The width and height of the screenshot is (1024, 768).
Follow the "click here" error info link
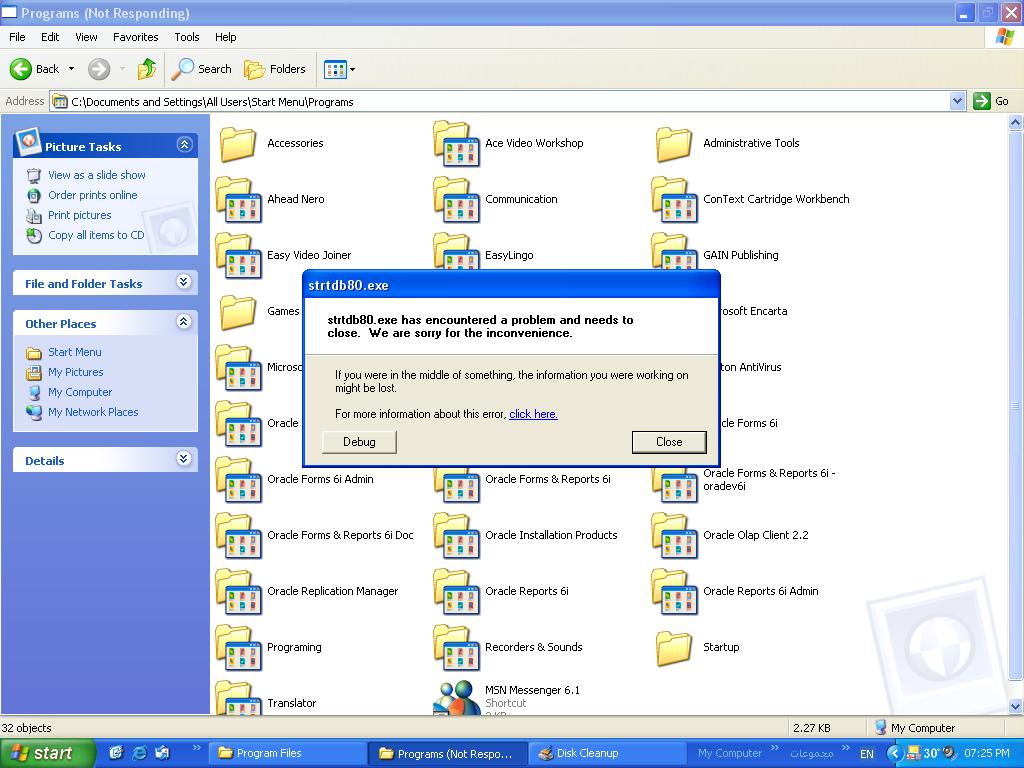533,414
